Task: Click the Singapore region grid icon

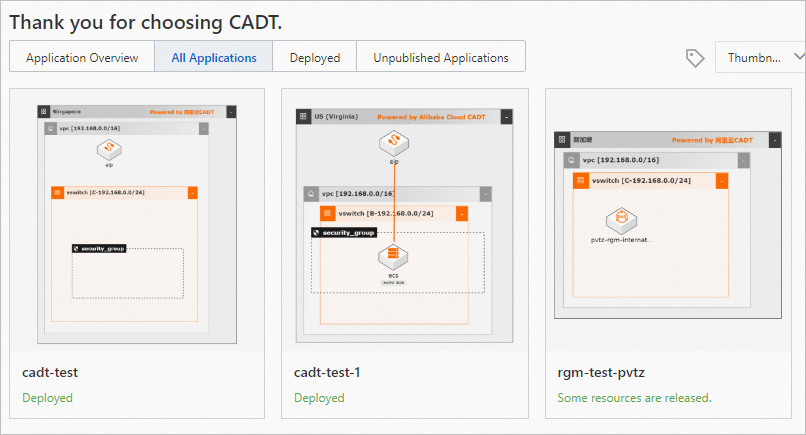Action: coord(44,111)
